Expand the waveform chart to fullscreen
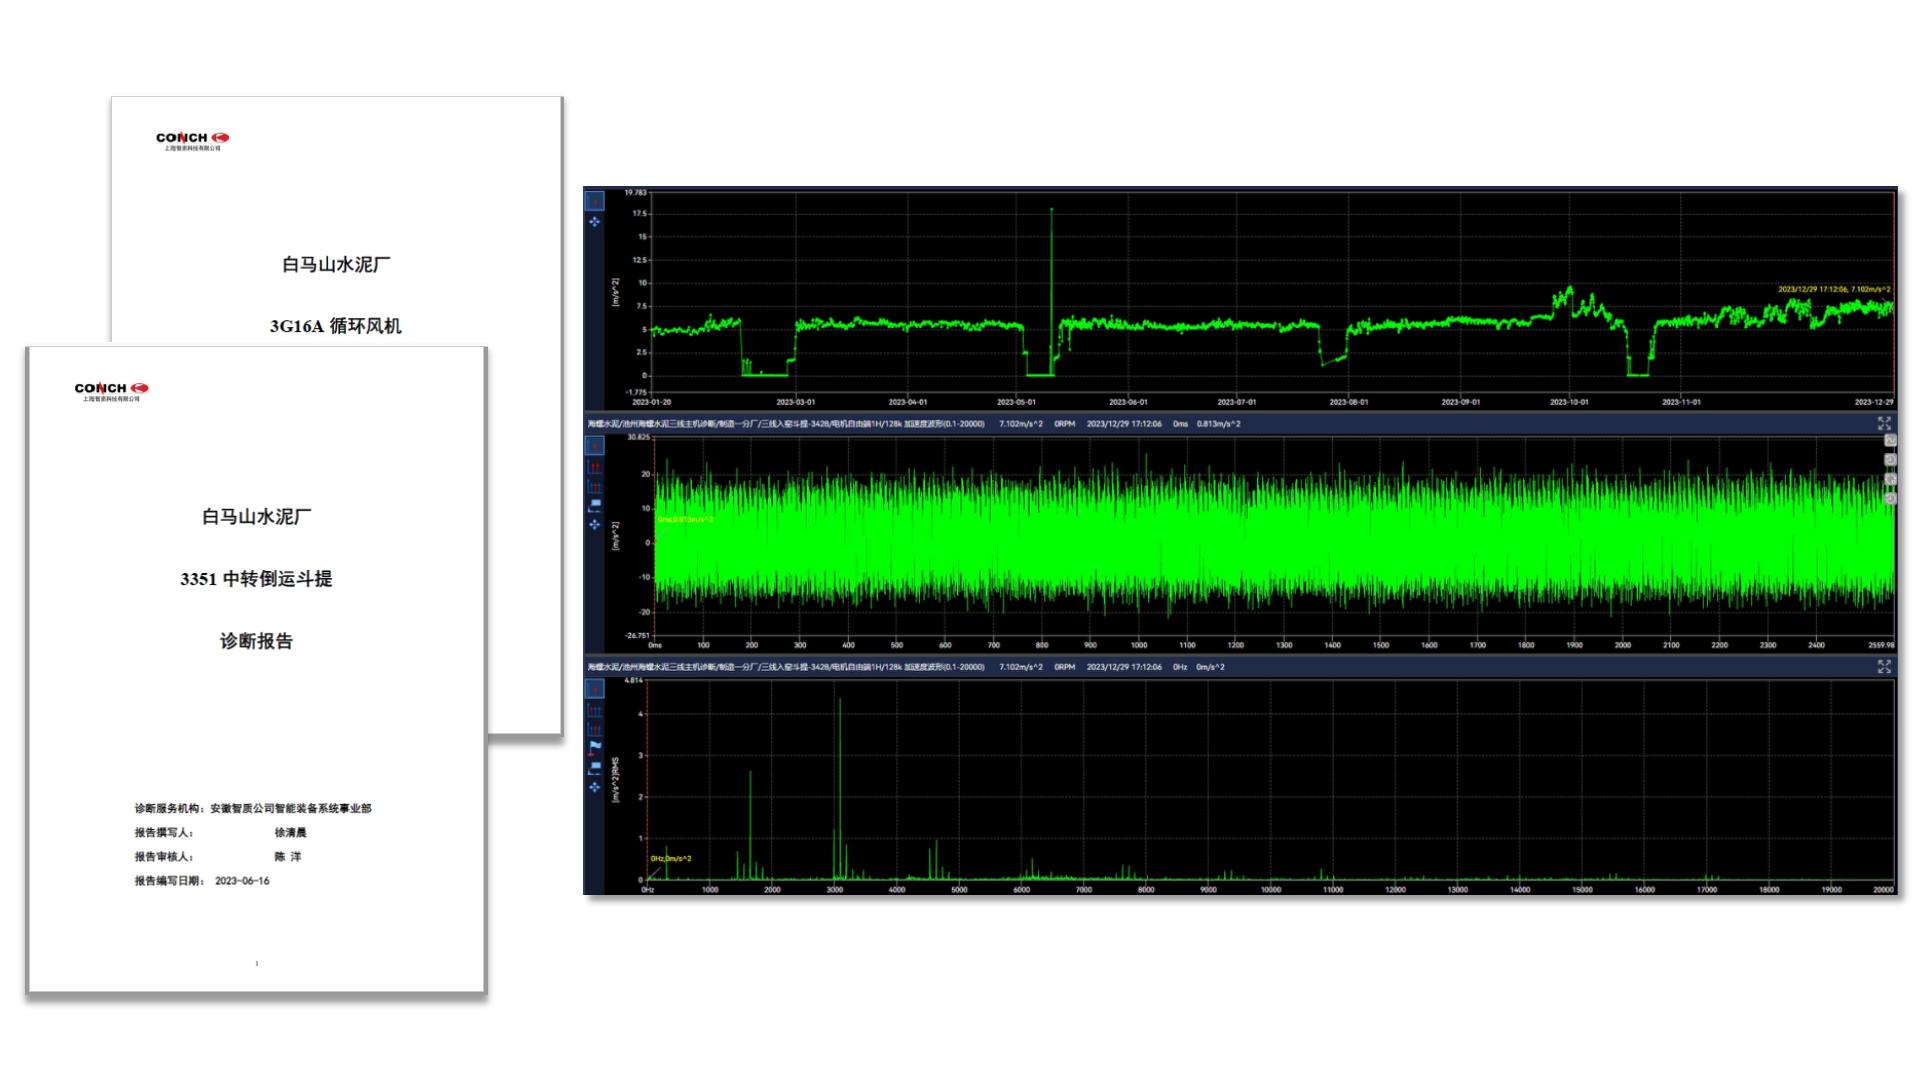The image size is (1920, 1080). click(x=1884, y=424)
